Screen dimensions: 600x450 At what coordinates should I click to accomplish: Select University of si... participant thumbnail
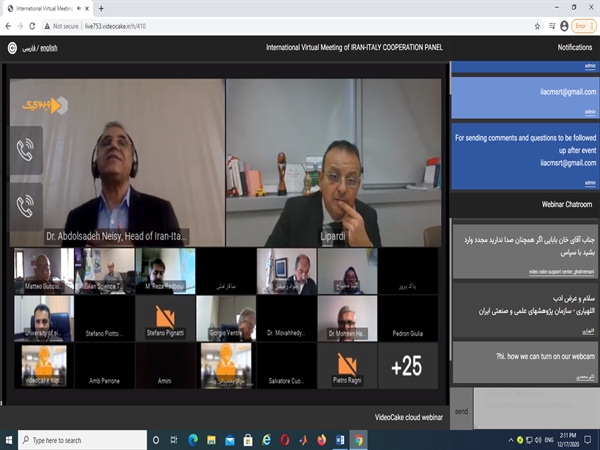pyautogui.click(x=44, y=318)
